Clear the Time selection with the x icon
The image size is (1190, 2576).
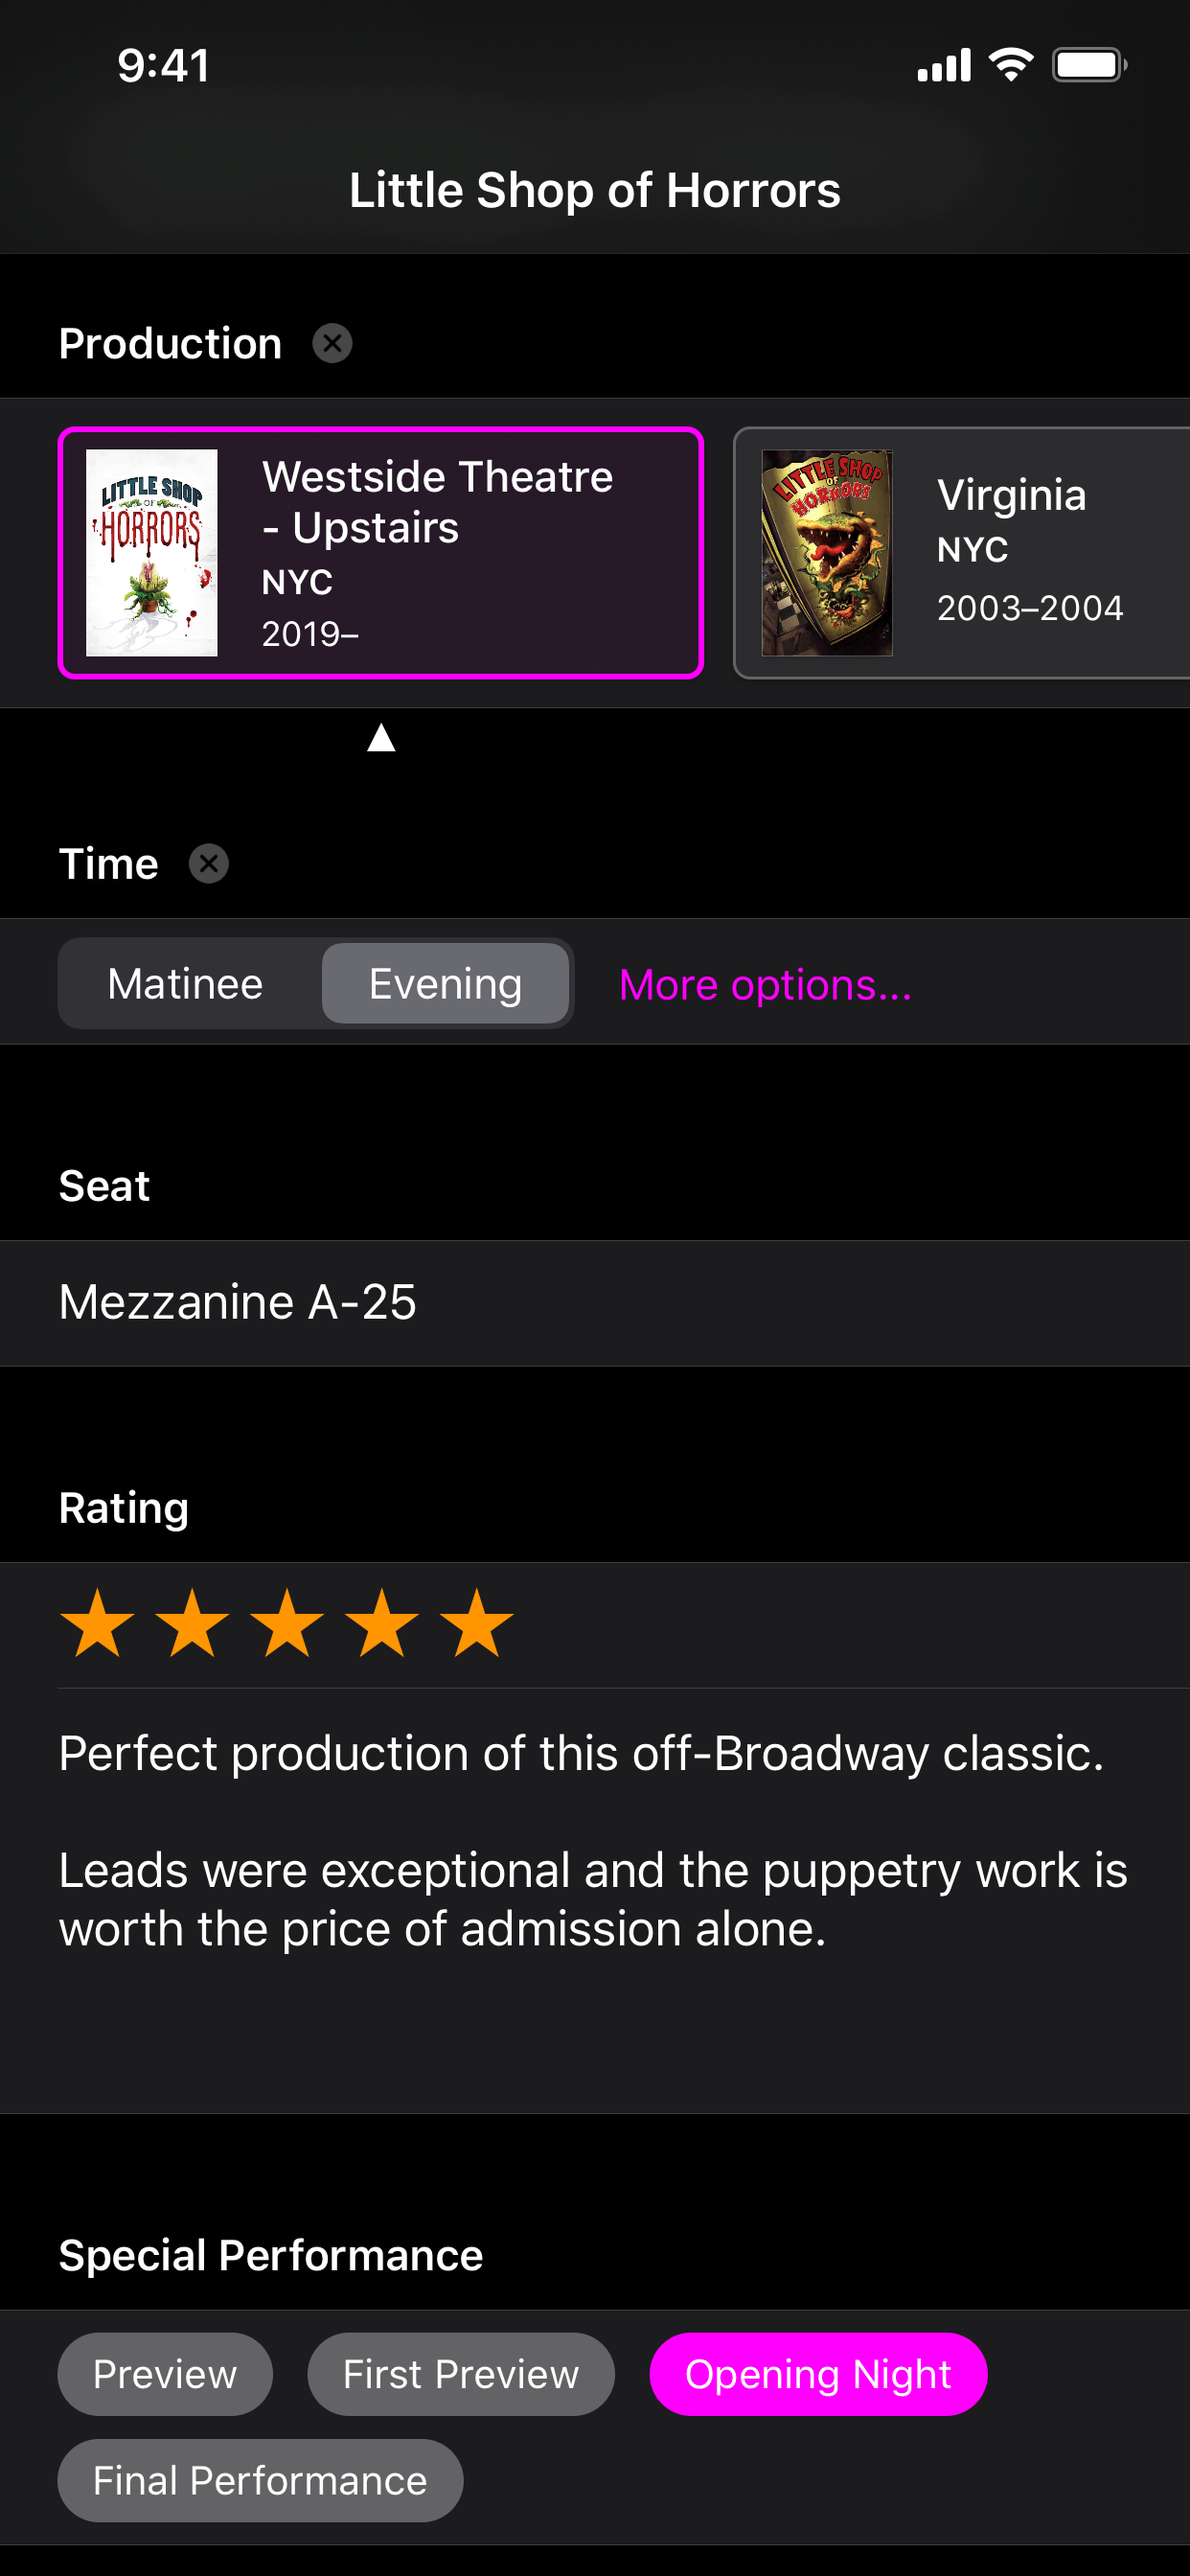[x=209, y=864]
